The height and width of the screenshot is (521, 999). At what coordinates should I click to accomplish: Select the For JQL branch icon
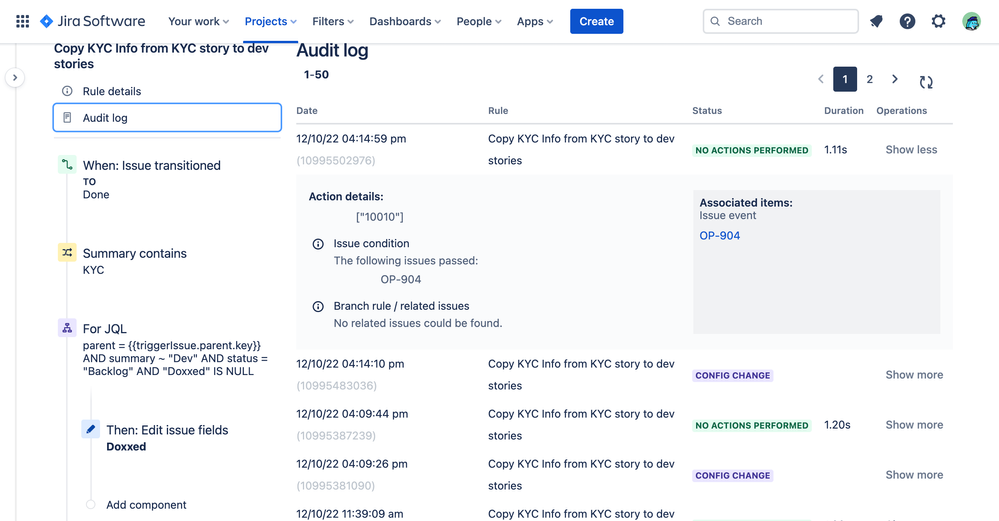point(67,328)
